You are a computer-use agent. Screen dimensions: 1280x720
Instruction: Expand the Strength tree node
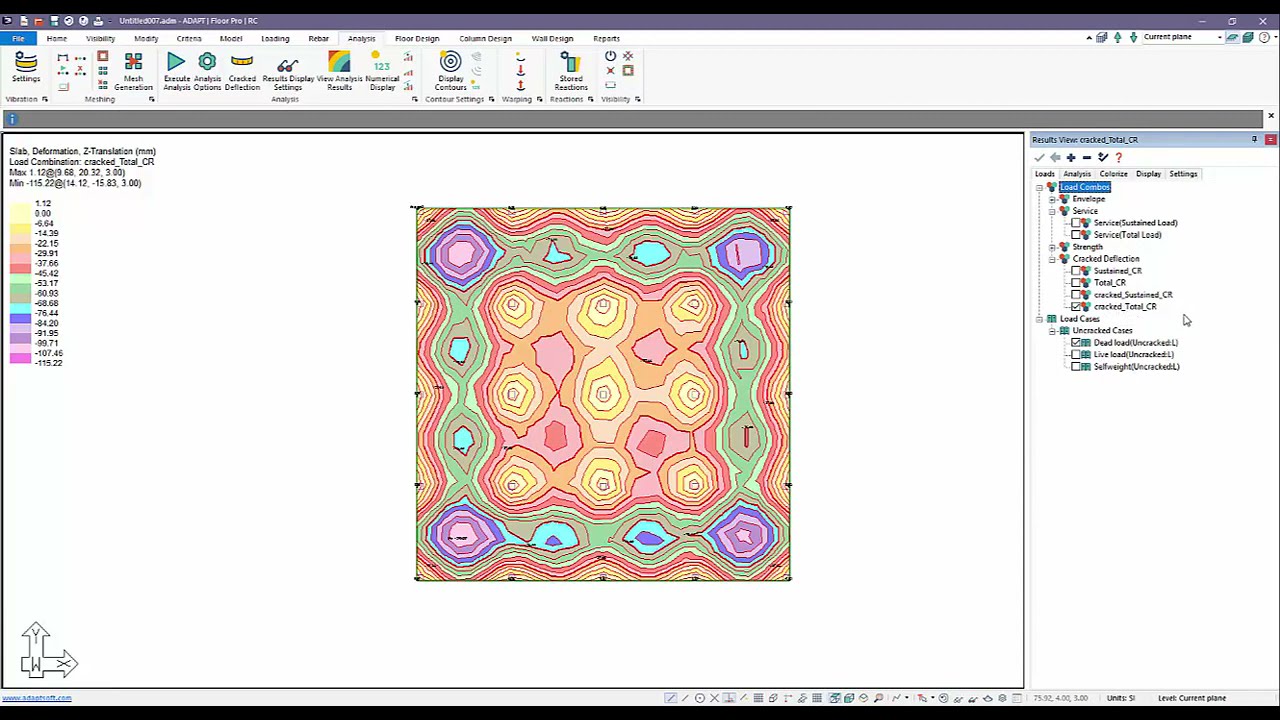(x=1052, y=247)
